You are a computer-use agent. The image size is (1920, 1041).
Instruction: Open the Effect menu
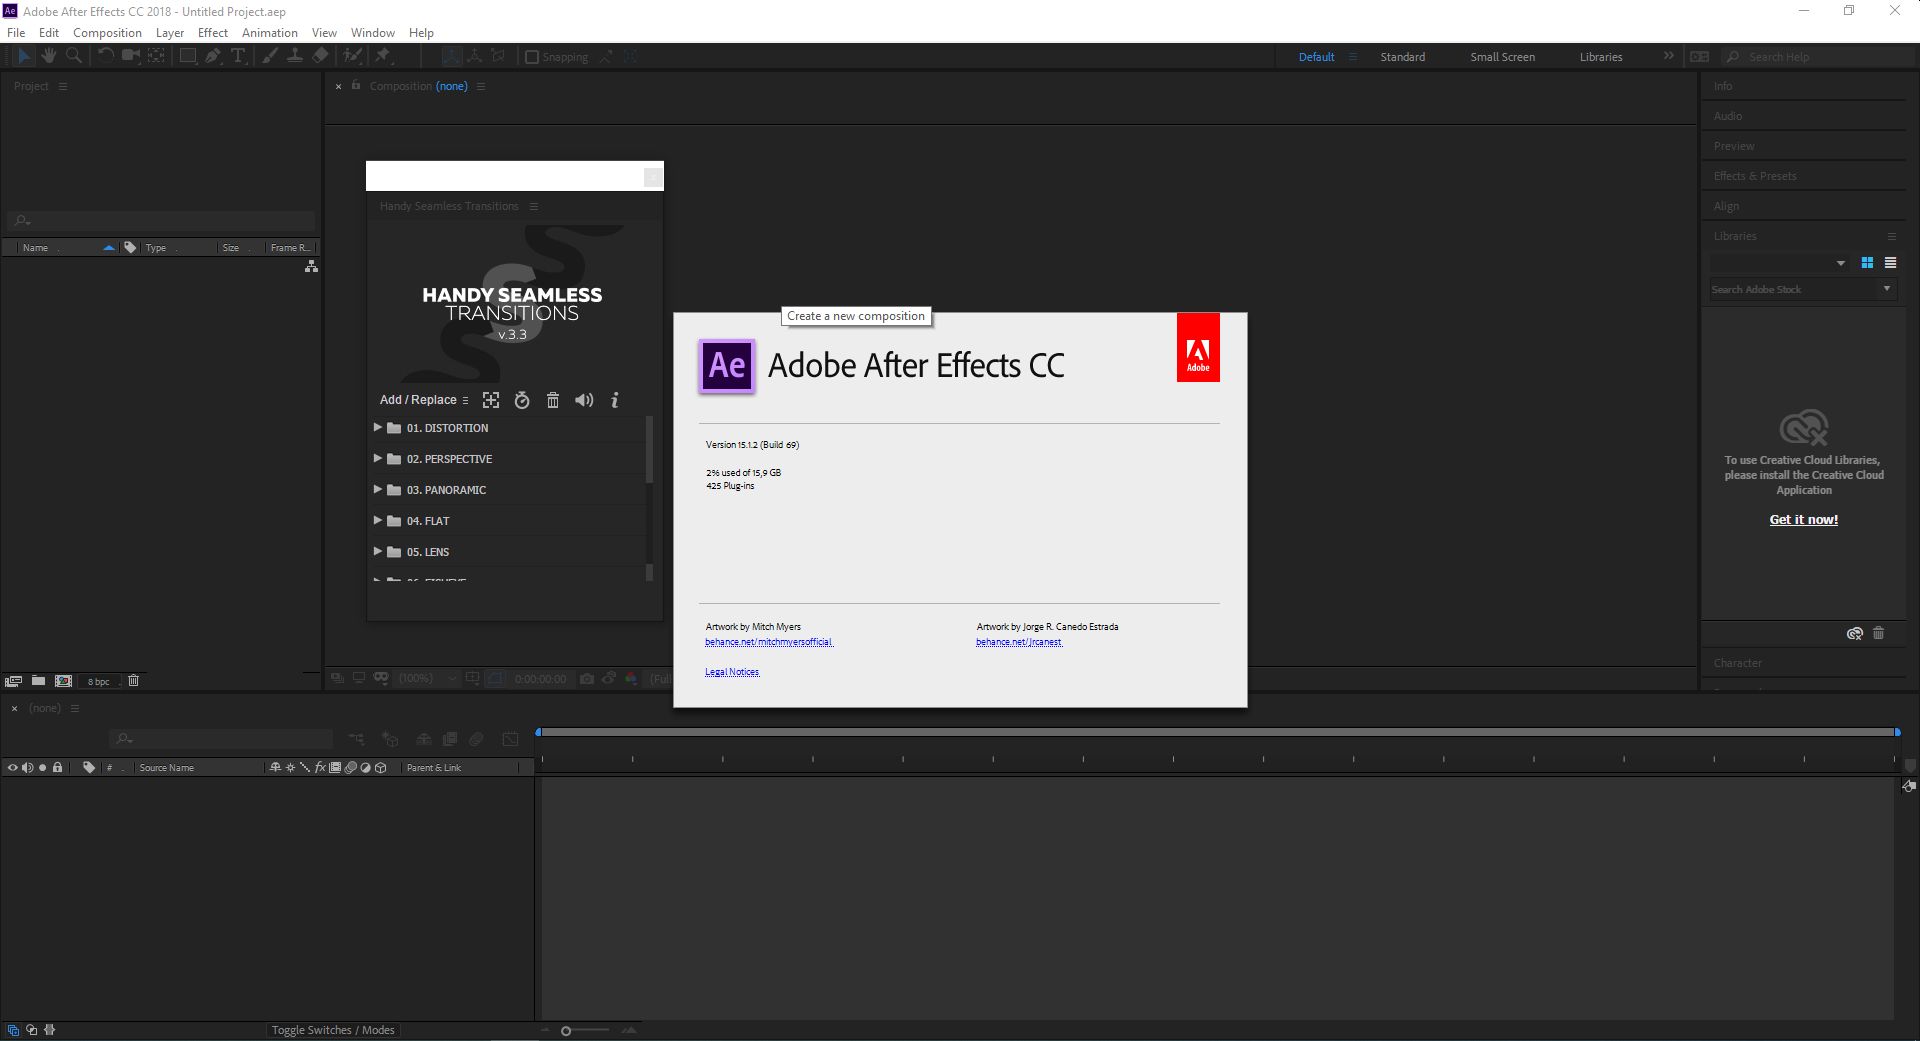[x=213, y=32]
